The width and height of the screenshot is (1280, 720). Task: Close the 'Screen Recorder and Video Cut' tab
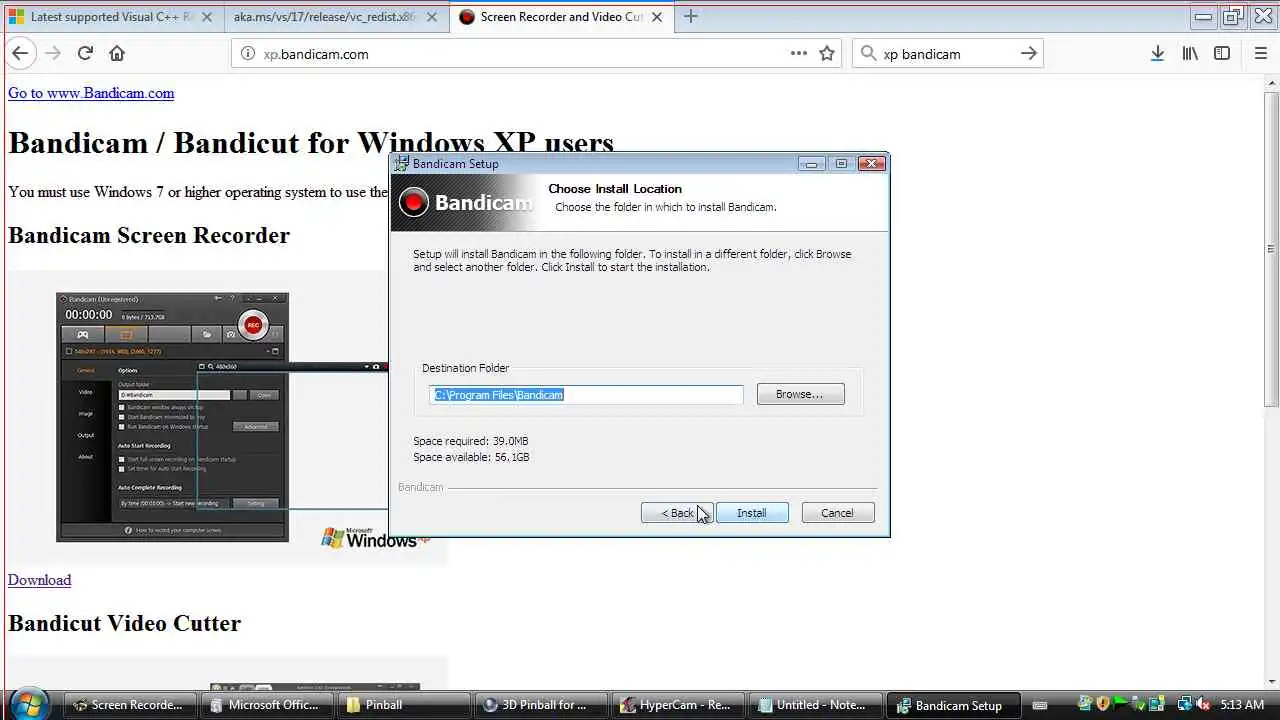tap(657, 17)
